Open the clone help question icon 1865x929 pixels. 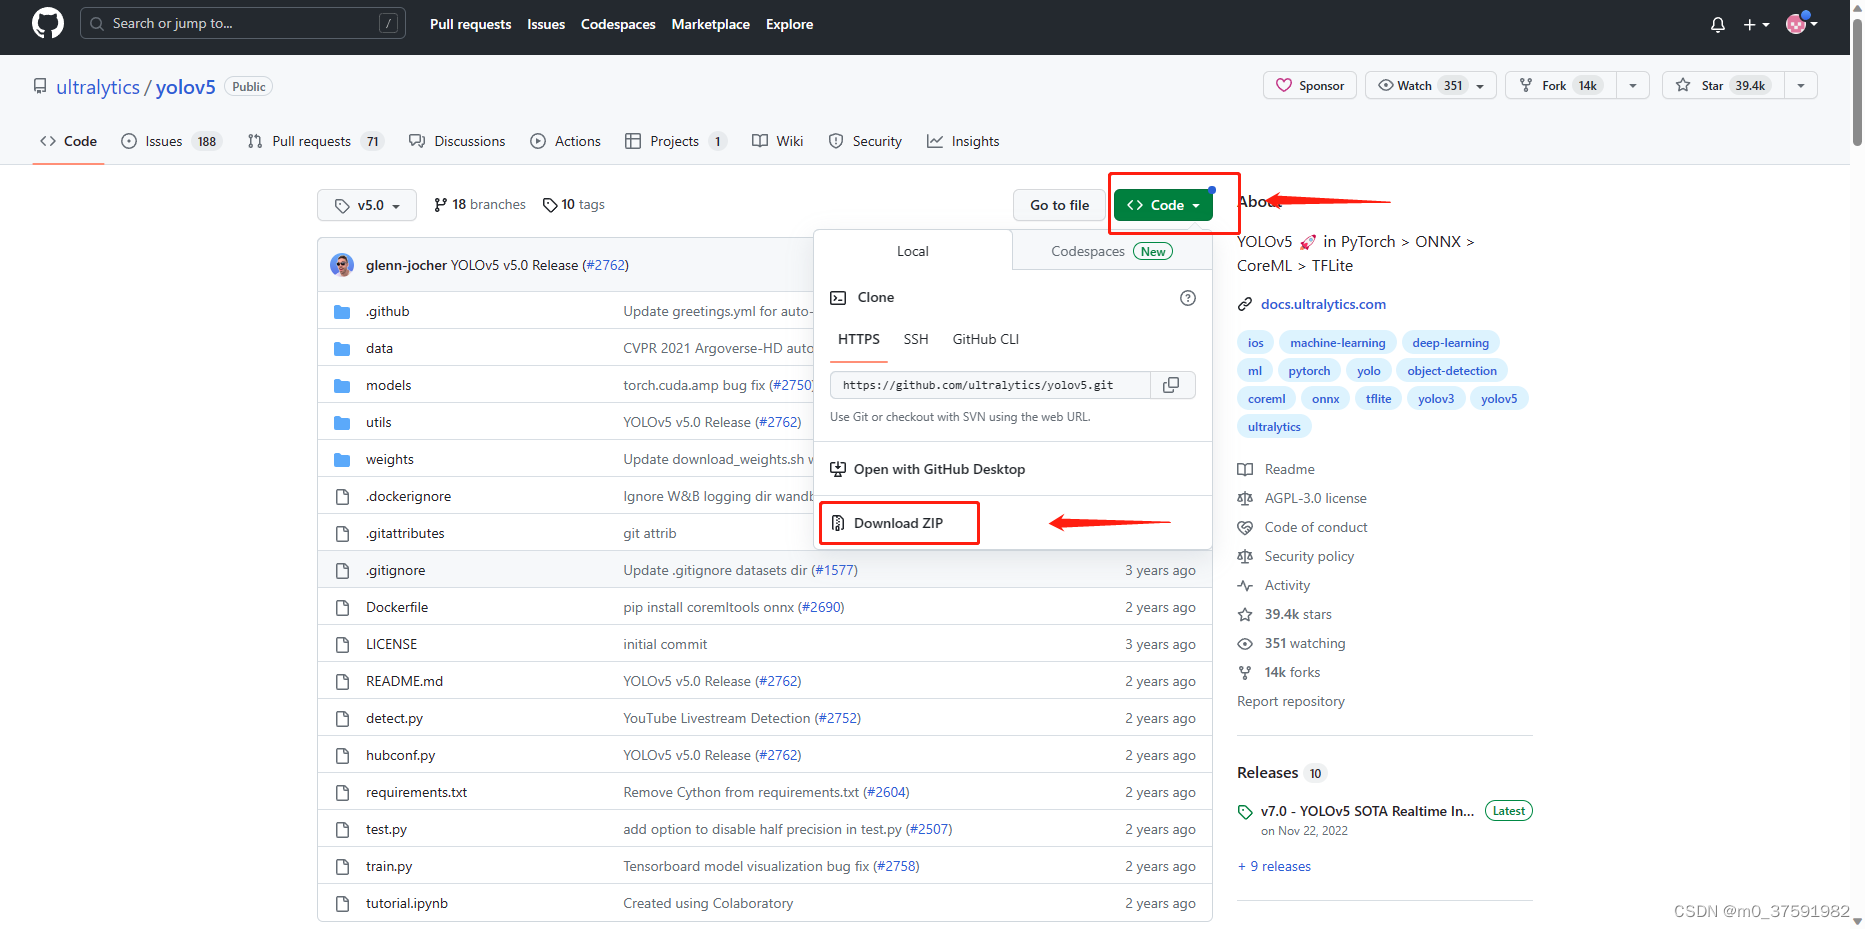click(1188, 298)
